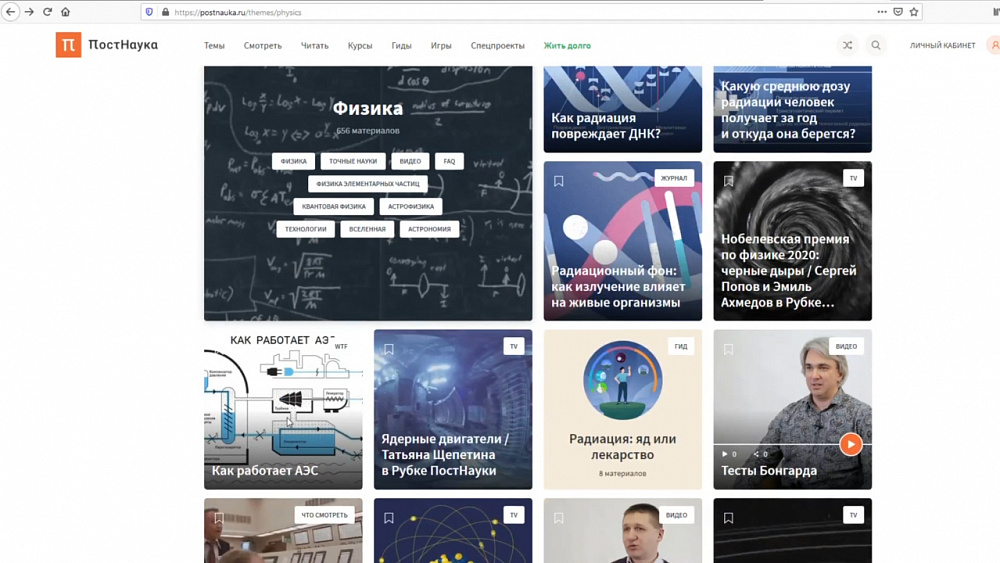View site security via the padlock icon
This screenshot has height=563, width=1000.
[165, 12]
